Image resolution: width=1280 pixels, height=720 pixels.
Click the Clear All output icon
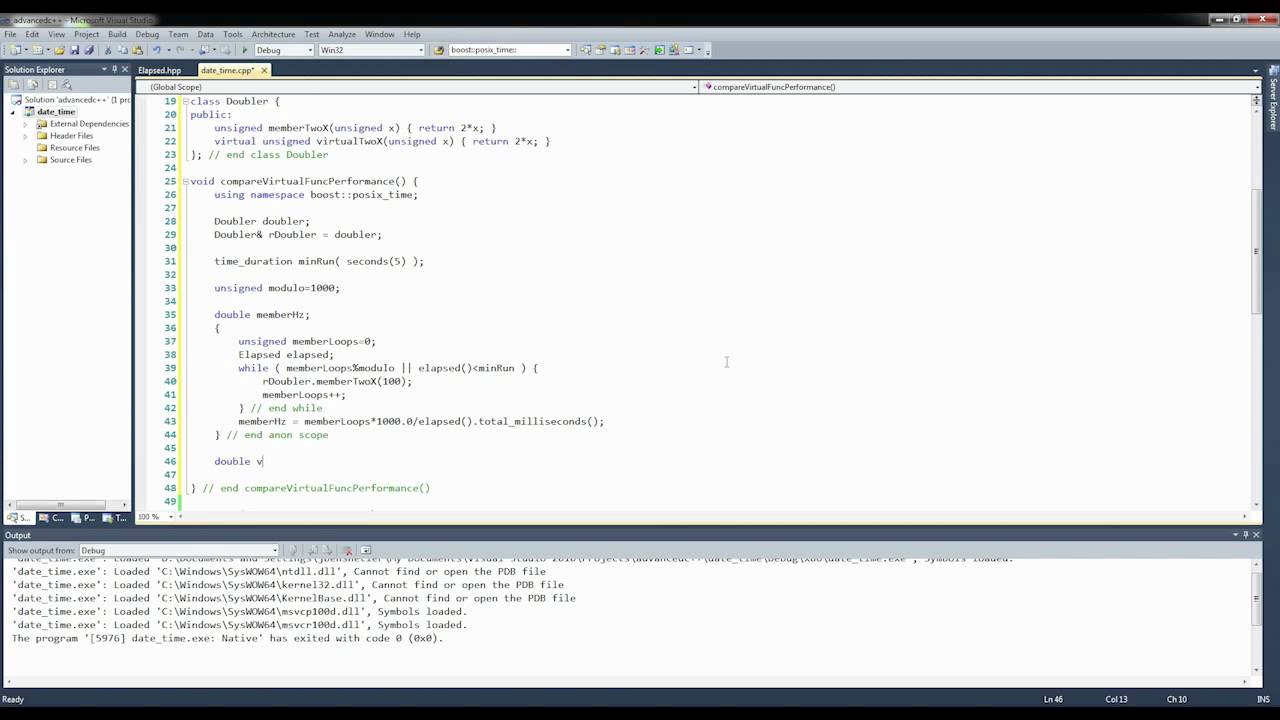[x=348, y=550]
